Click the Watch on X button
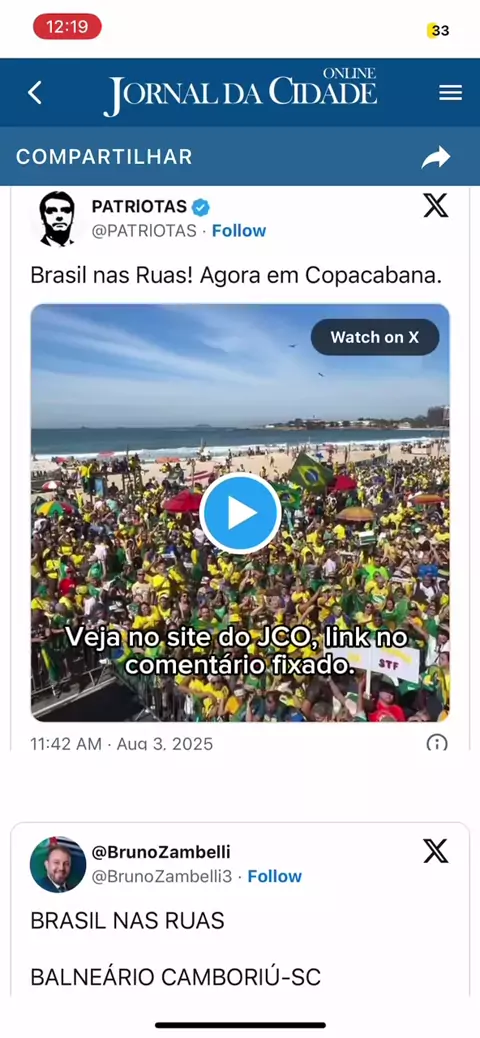 point(375,337)
